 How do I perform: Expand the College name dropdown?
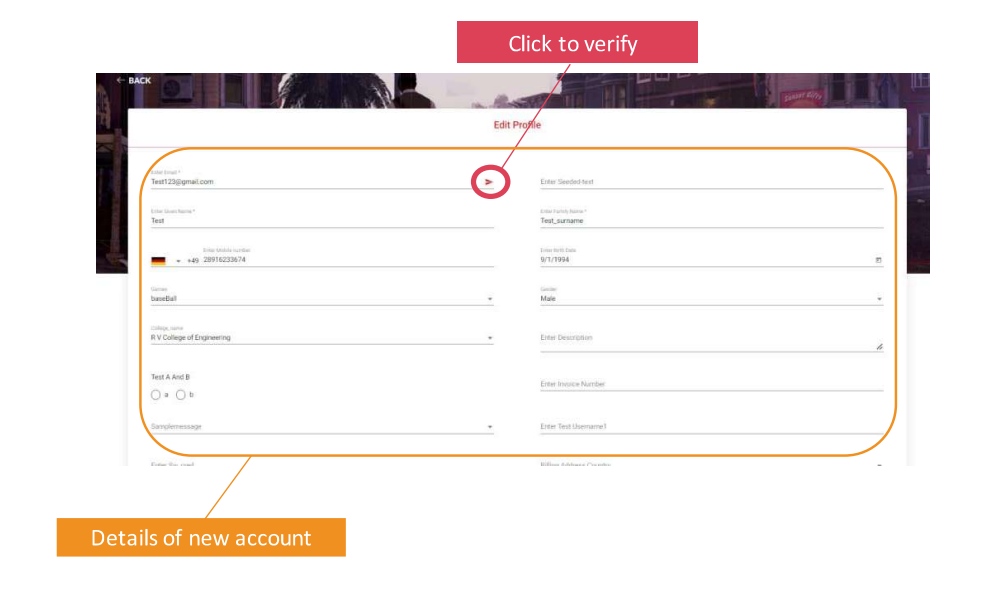(490, 337)
